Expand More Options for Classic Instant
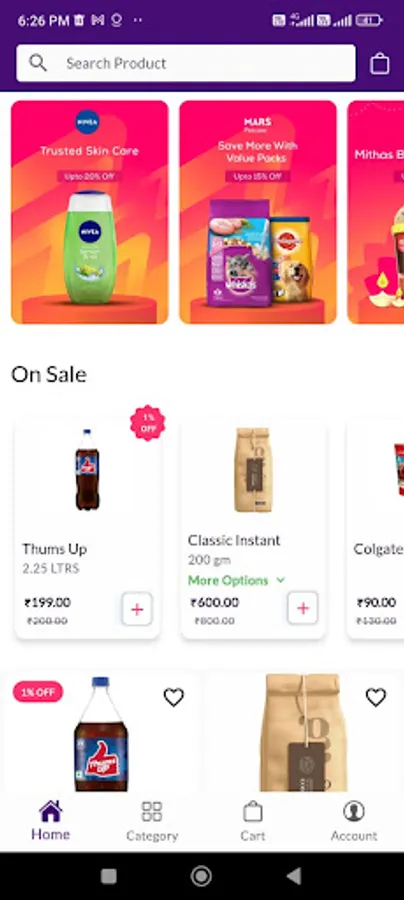Image resolution: width=404 pixels, height=900 pixels. (228, 580)
